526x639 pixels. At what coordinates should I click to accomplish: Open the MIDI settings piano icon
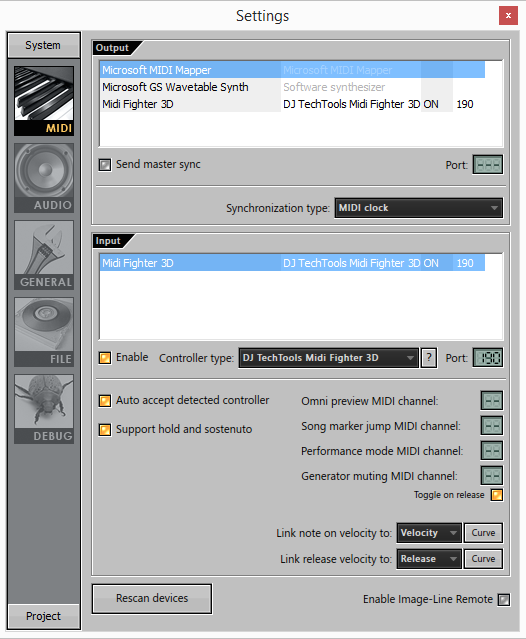point(44,101)
